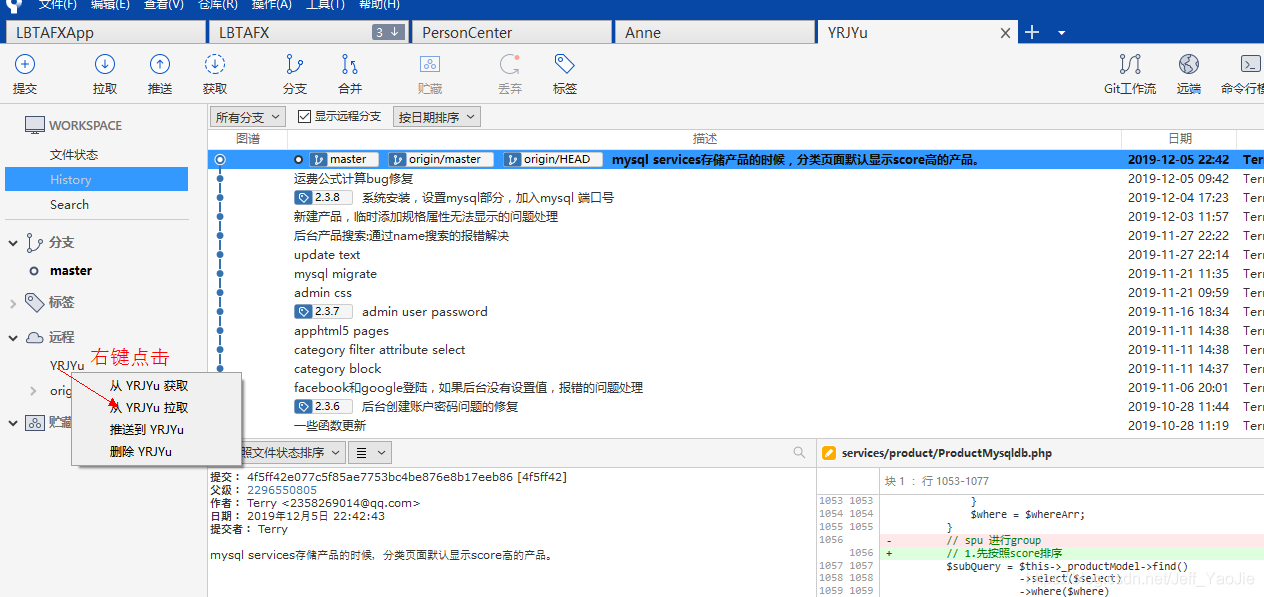
Task: Expand the 远程 section in sidebar
Action: [12, 337]
